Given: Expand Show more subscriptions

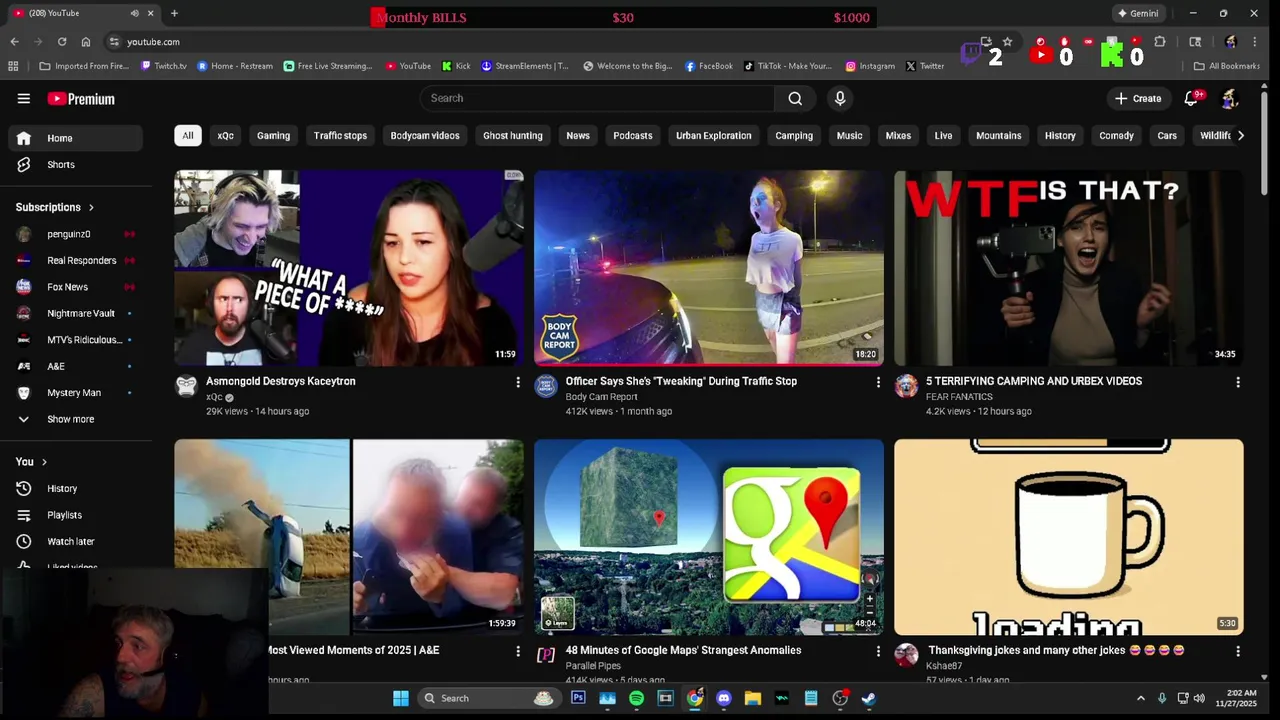Looking at the screenshot, I should (76, 419).
